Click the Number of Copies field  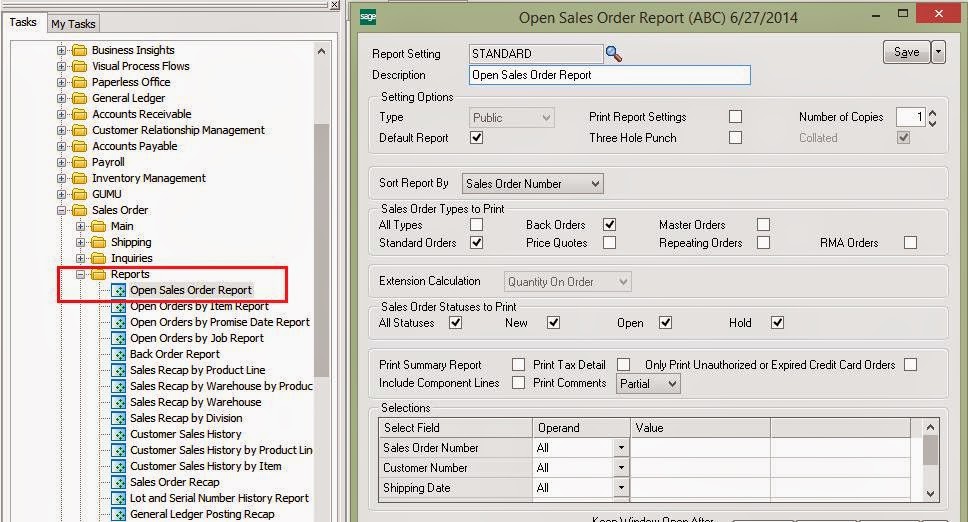pyautogui.click(x=911, y=117)
